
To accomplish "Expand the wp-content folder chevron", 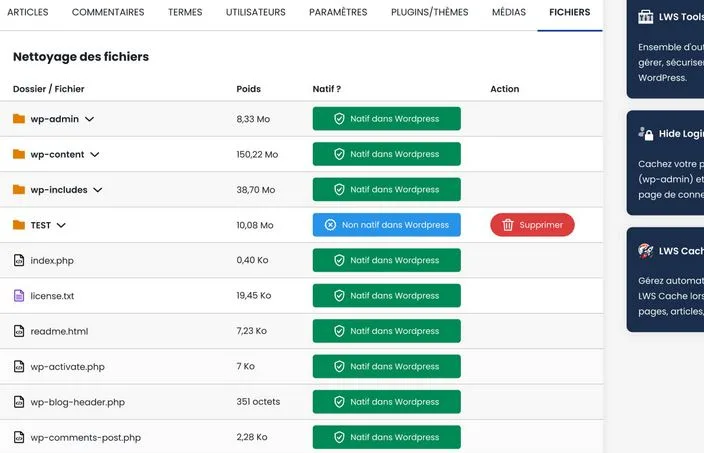I will point(95,155).
